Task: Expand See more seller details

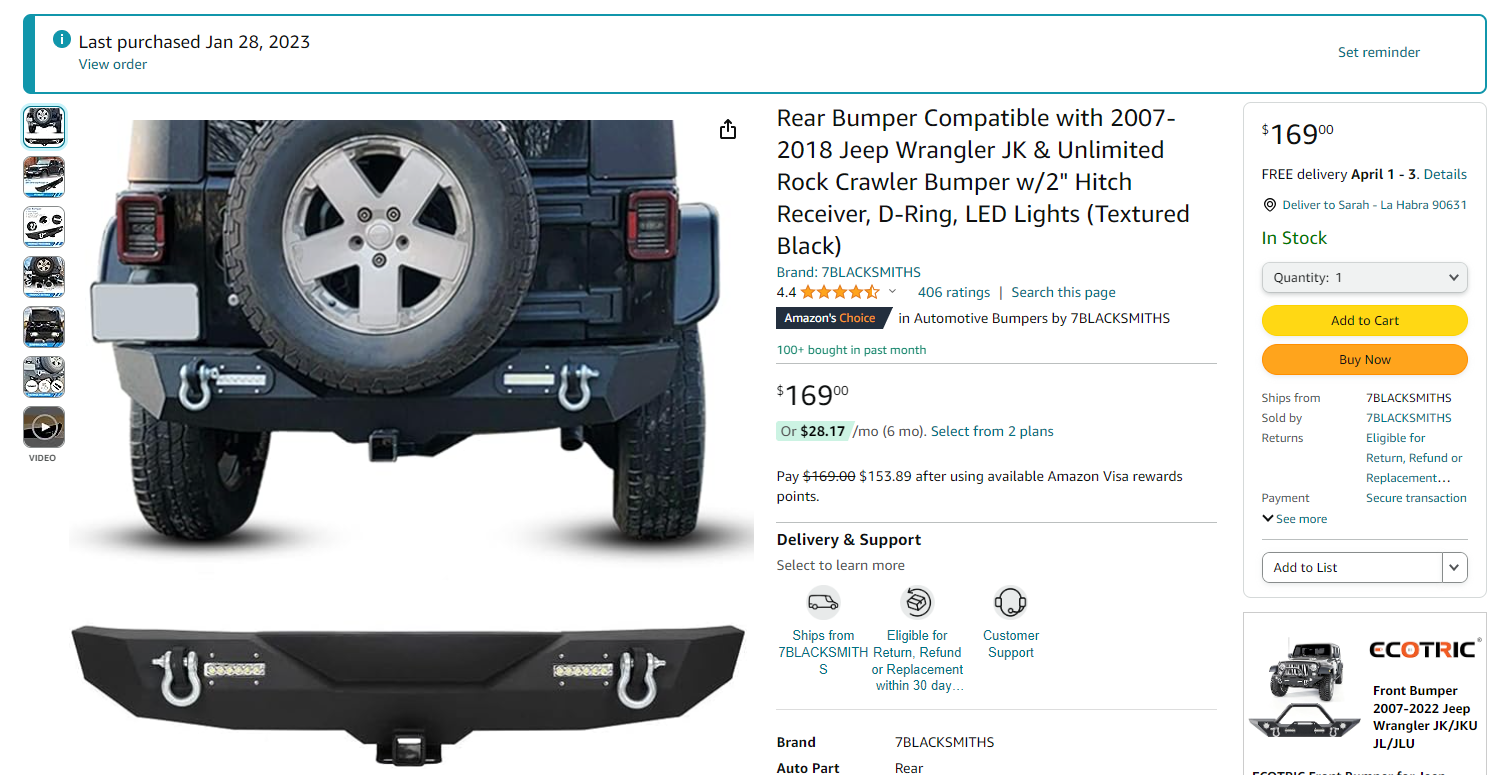Action: pos(1295,519)
